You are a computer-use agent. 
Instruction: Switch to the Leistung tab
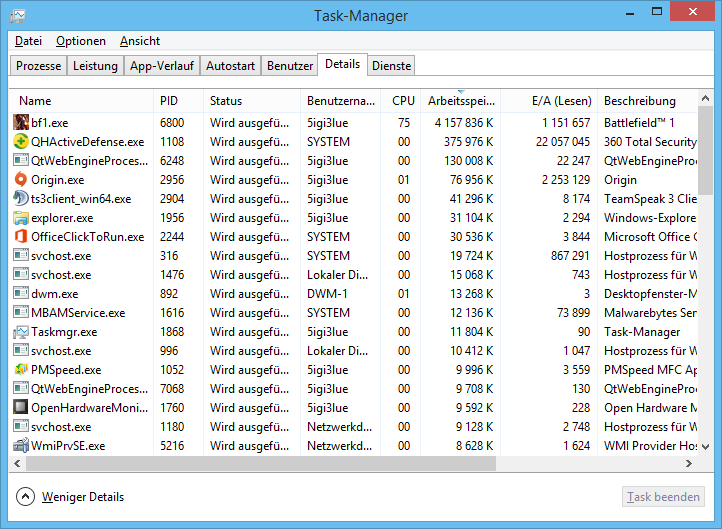(97, 66)
